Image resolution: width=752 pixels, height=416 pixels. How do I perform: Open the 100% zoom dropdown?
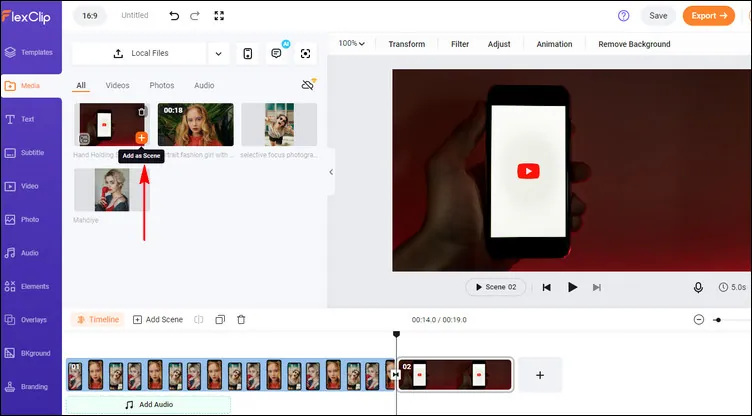[x=352, y=44]
